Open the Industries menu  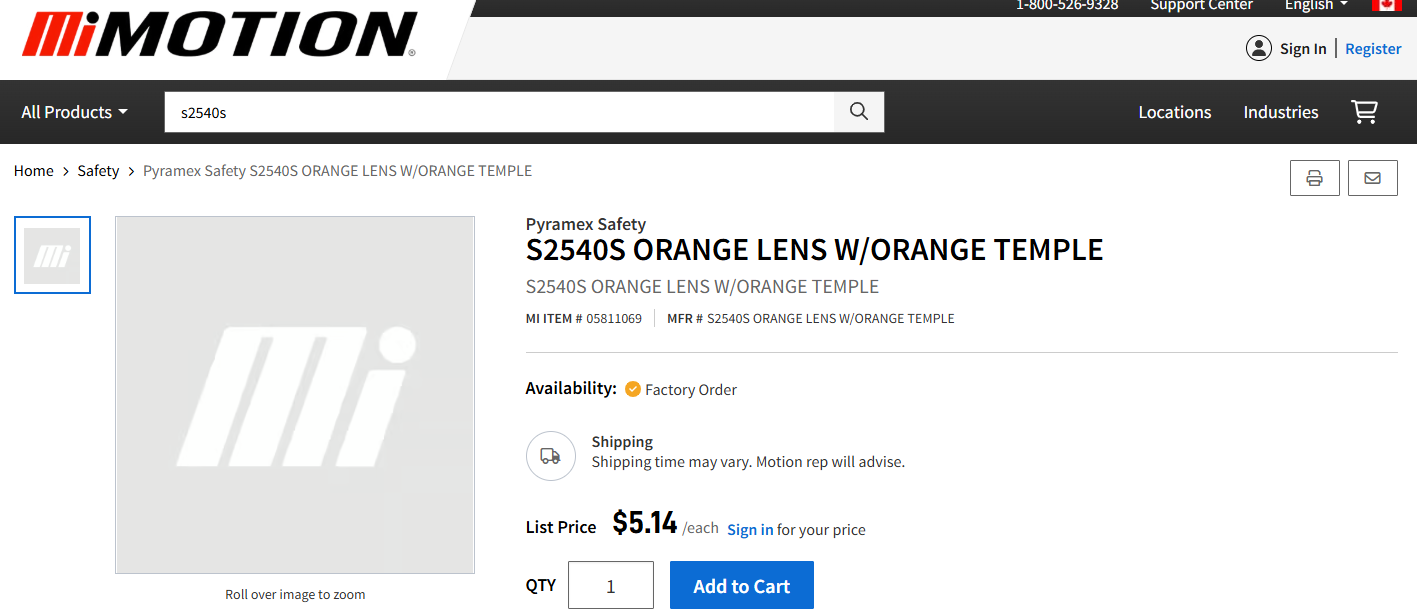pyautogui.click(x=1280, y=112)
